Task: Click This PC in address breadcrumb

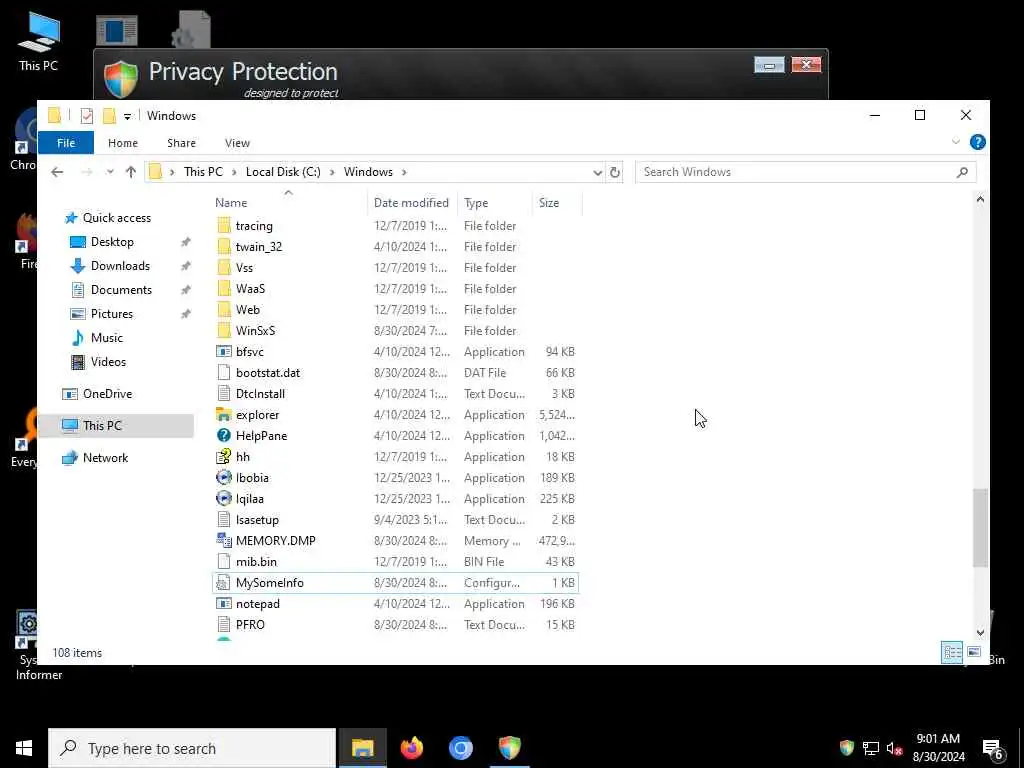Action: coord(203,172)
